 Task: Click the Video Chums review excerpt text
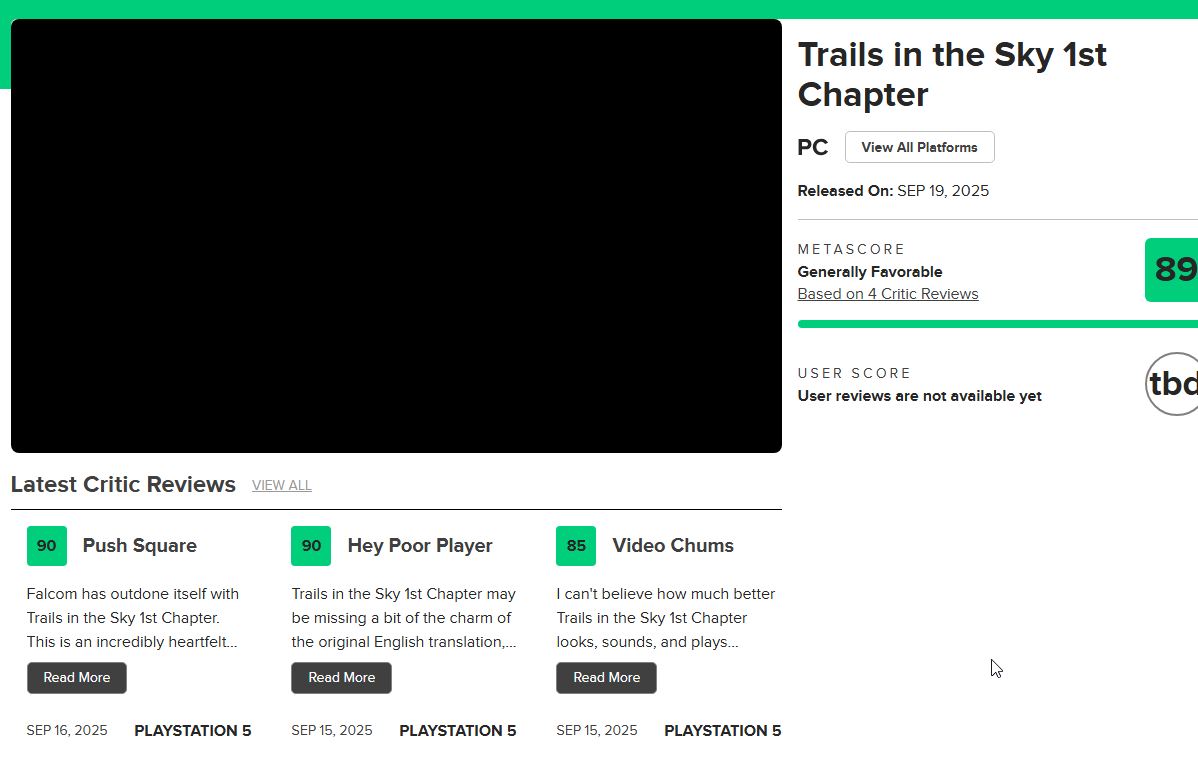click(665, 618)
